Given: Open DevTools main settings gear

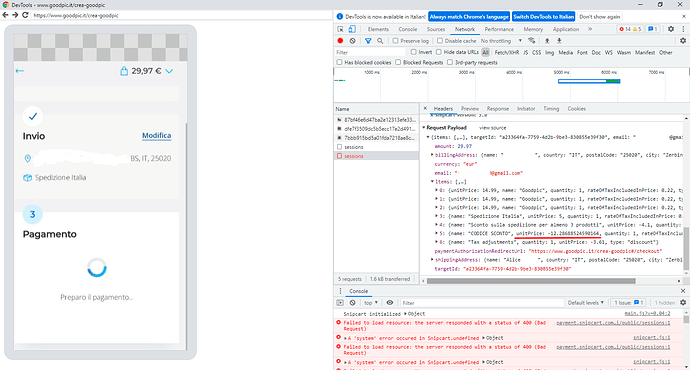Looking at the screenshot, I should (x=671, y=29).
